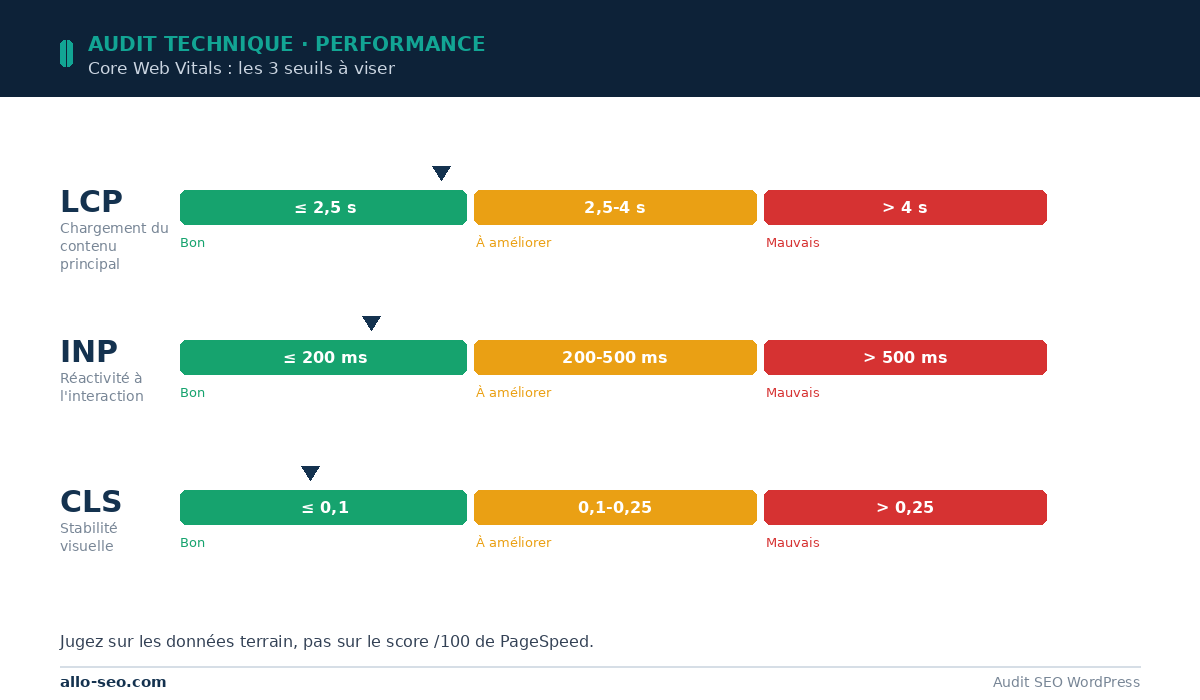Select the red > 0,25 segment
This screenshot has width=1200, height=700.
(905, 507)
